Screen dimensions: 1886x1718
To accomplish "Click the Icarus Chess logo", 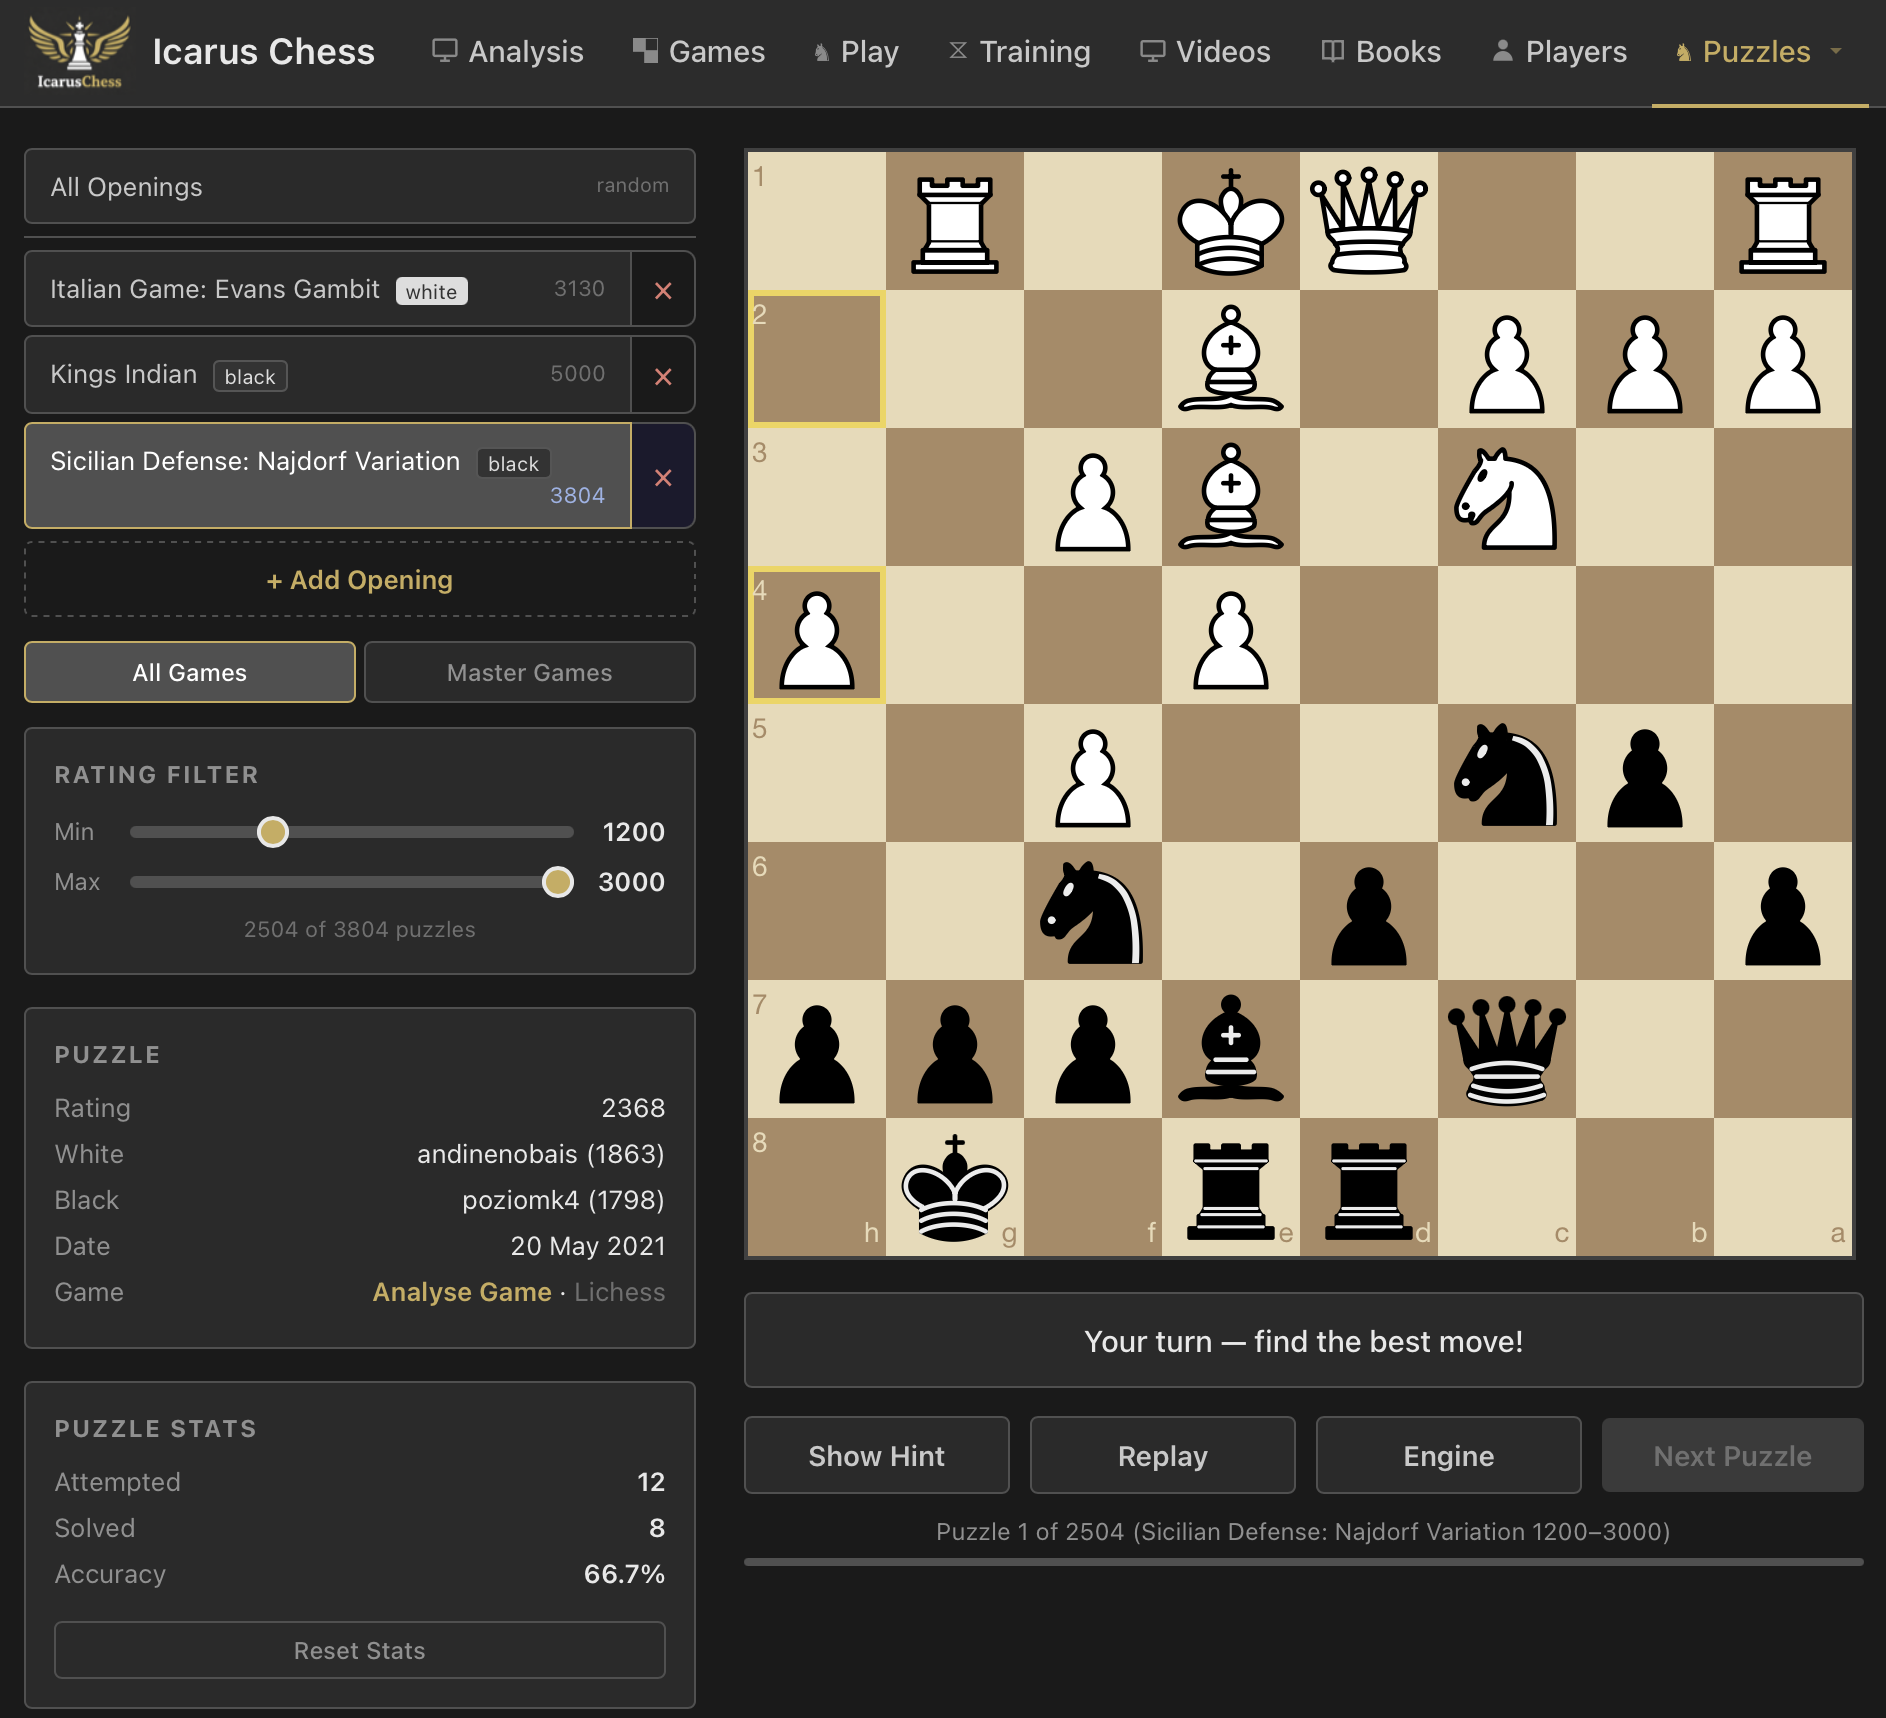I will click(x=78, y=52).
